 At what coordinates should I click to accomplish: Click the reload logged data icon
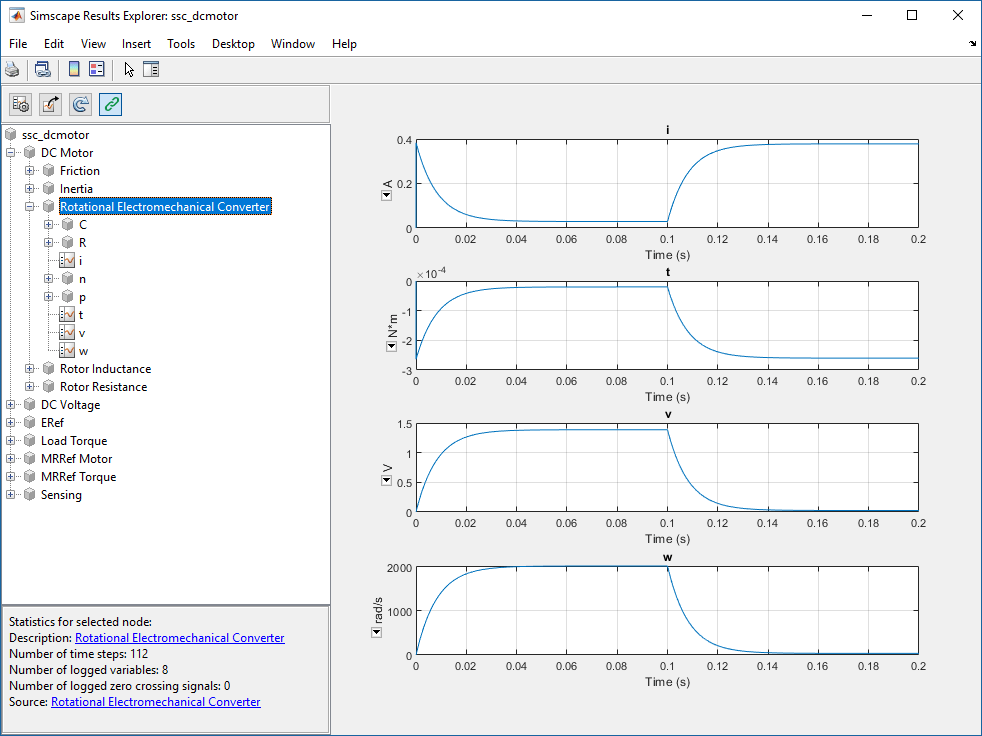81,104
